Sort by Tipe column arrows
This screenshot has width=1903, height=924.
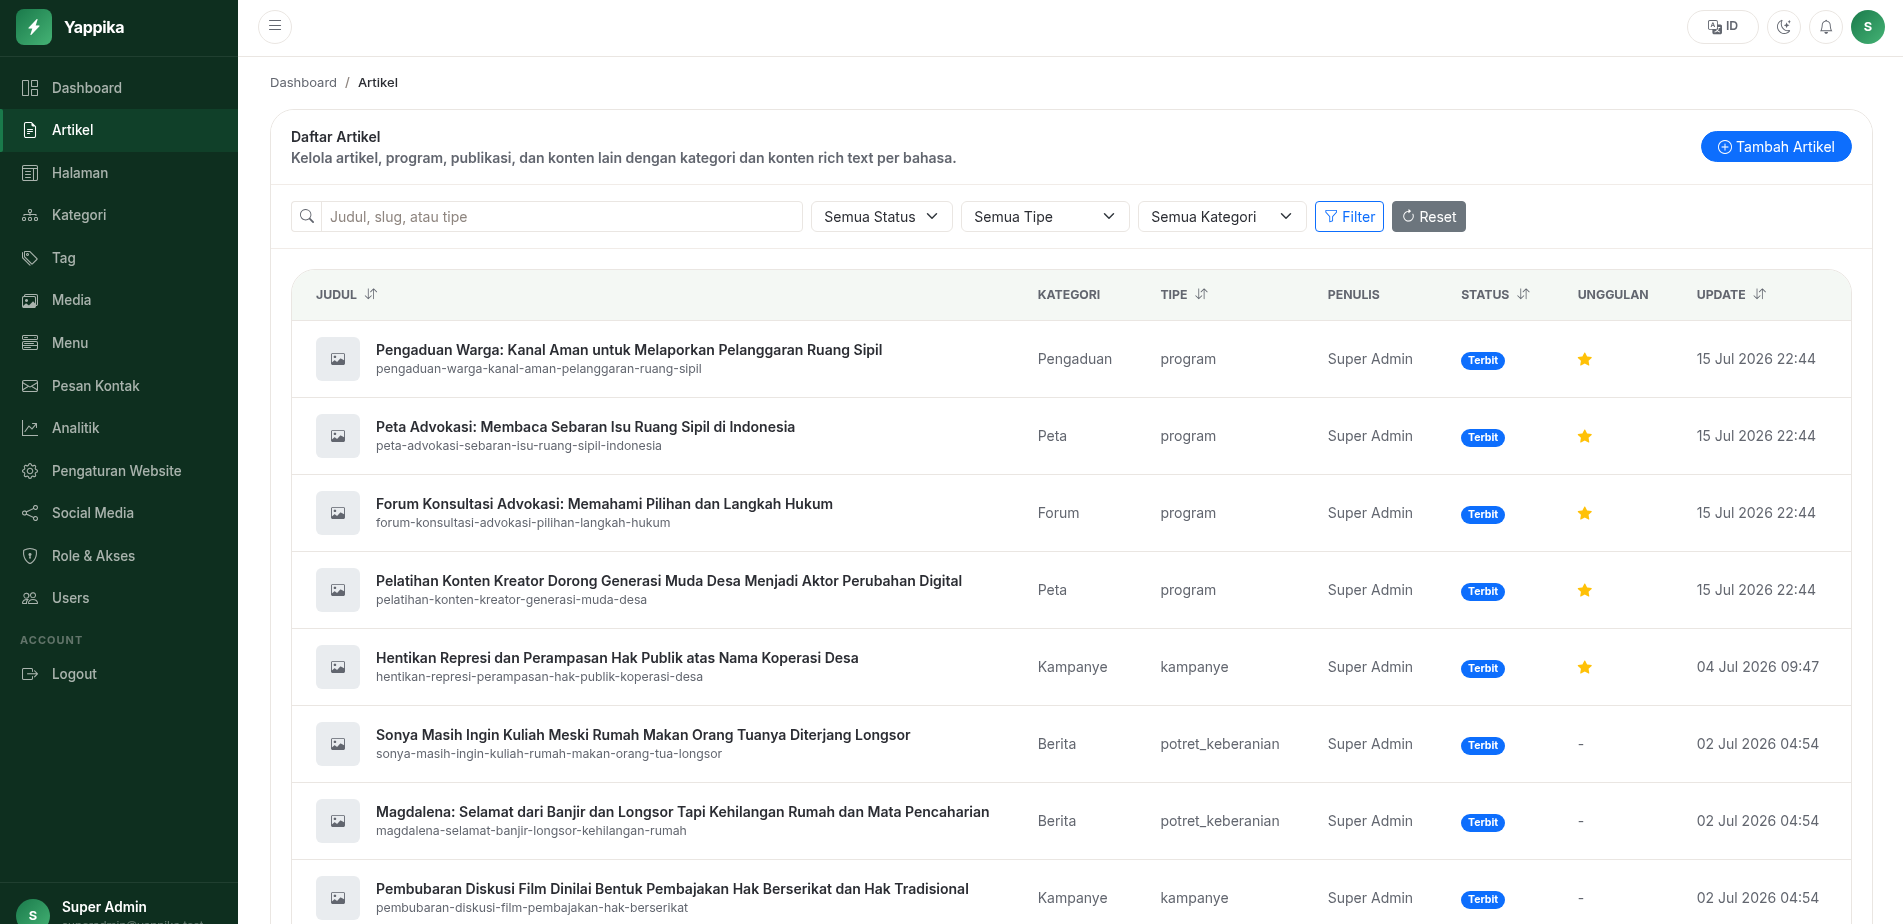pos(1202,294)
